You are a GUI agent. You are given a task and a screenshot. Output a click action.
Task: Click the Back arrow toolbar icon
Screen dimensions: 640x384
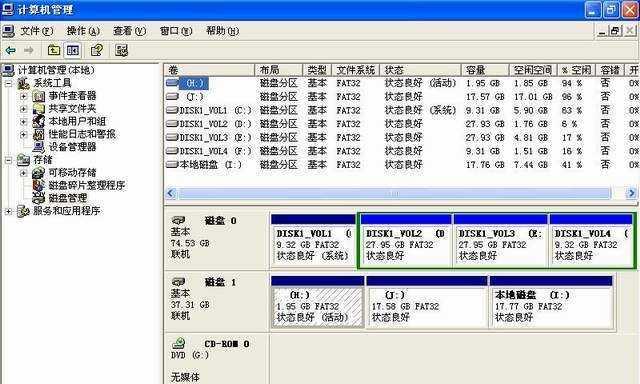tap(11, 50)
